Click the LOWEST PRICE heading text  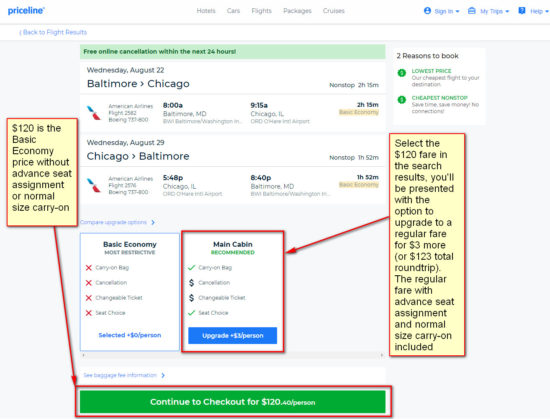click(431, 71)
